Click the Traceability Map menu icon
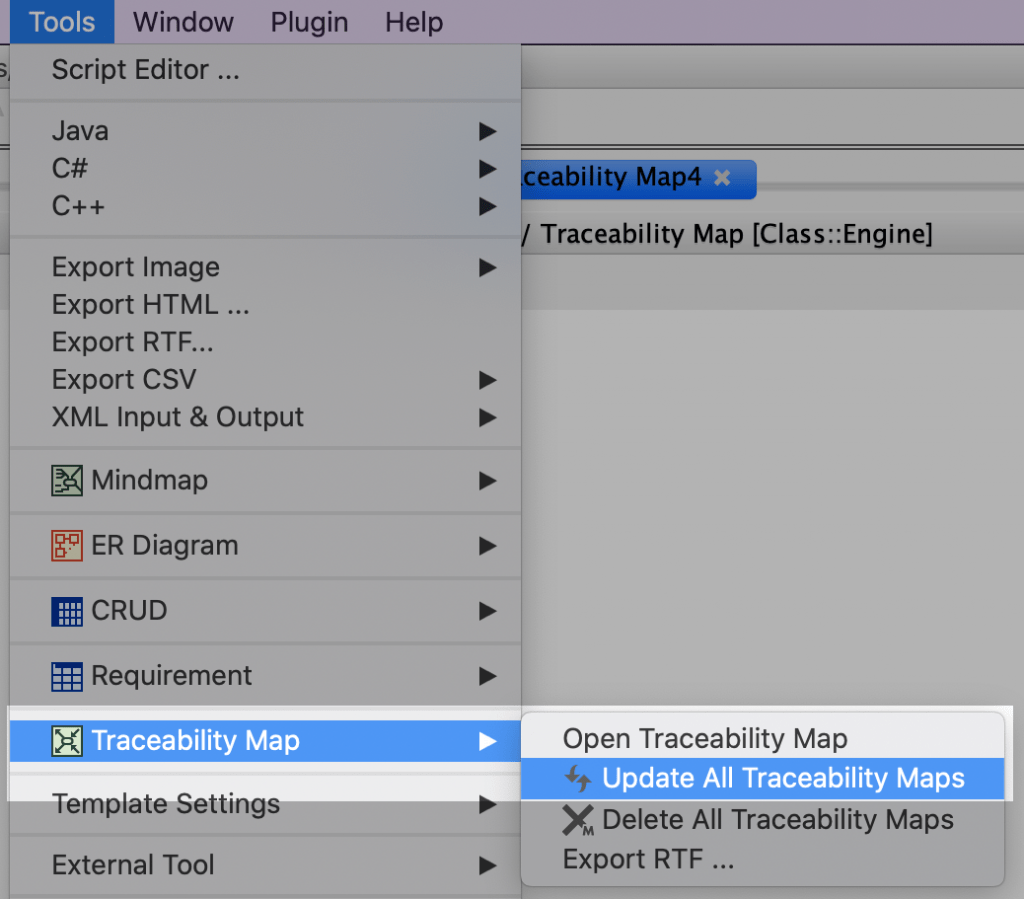Image resolution: width=1024 pixels, height=899 pixels. (x=67, y=741)
